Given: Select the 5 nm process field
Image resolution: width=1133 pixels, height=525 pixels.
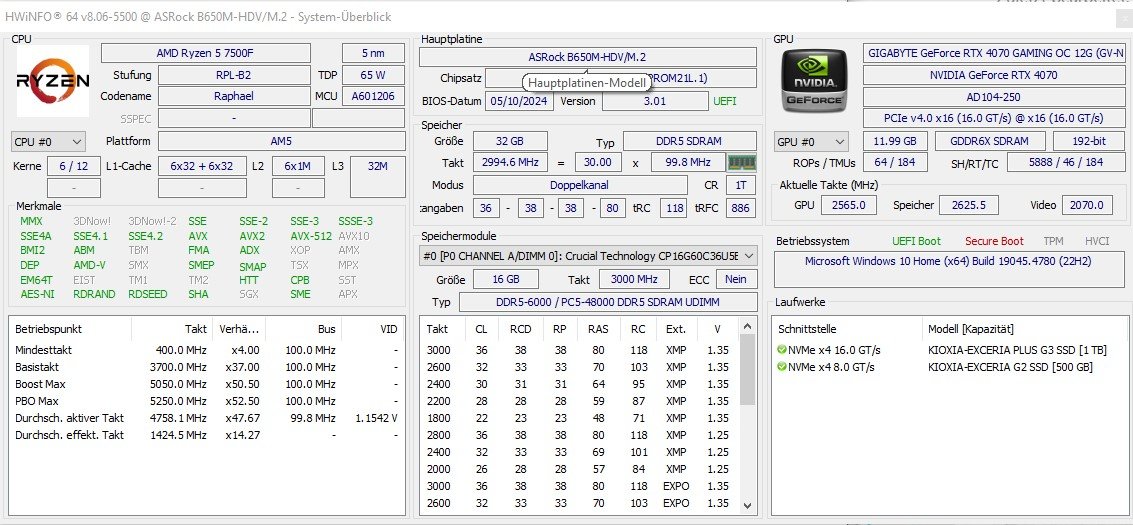Looking at the screenshot, I should click(x=374, y=53).
